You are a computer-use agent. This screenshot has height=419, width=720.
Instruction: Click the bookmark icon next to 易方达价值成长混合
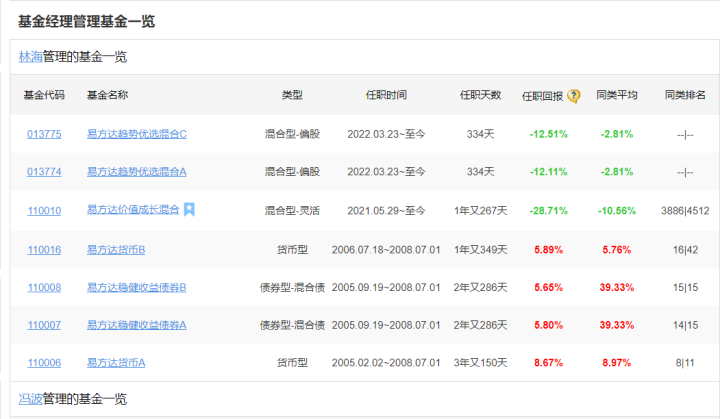(x=189, y=210)
